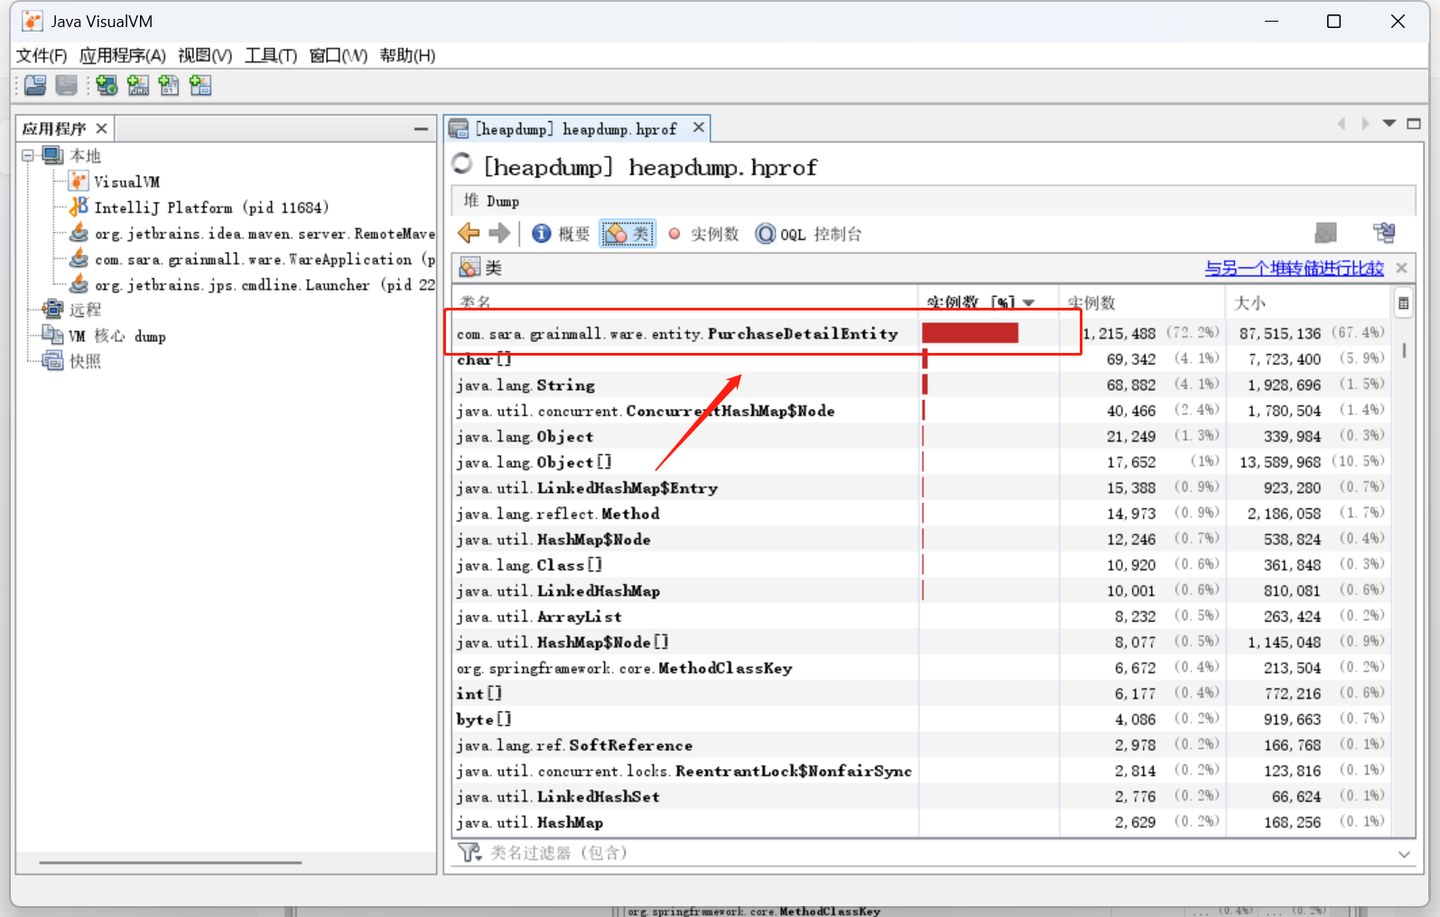Click the Load file toolbar icon
1440x917 pixels.
point(36,86)
